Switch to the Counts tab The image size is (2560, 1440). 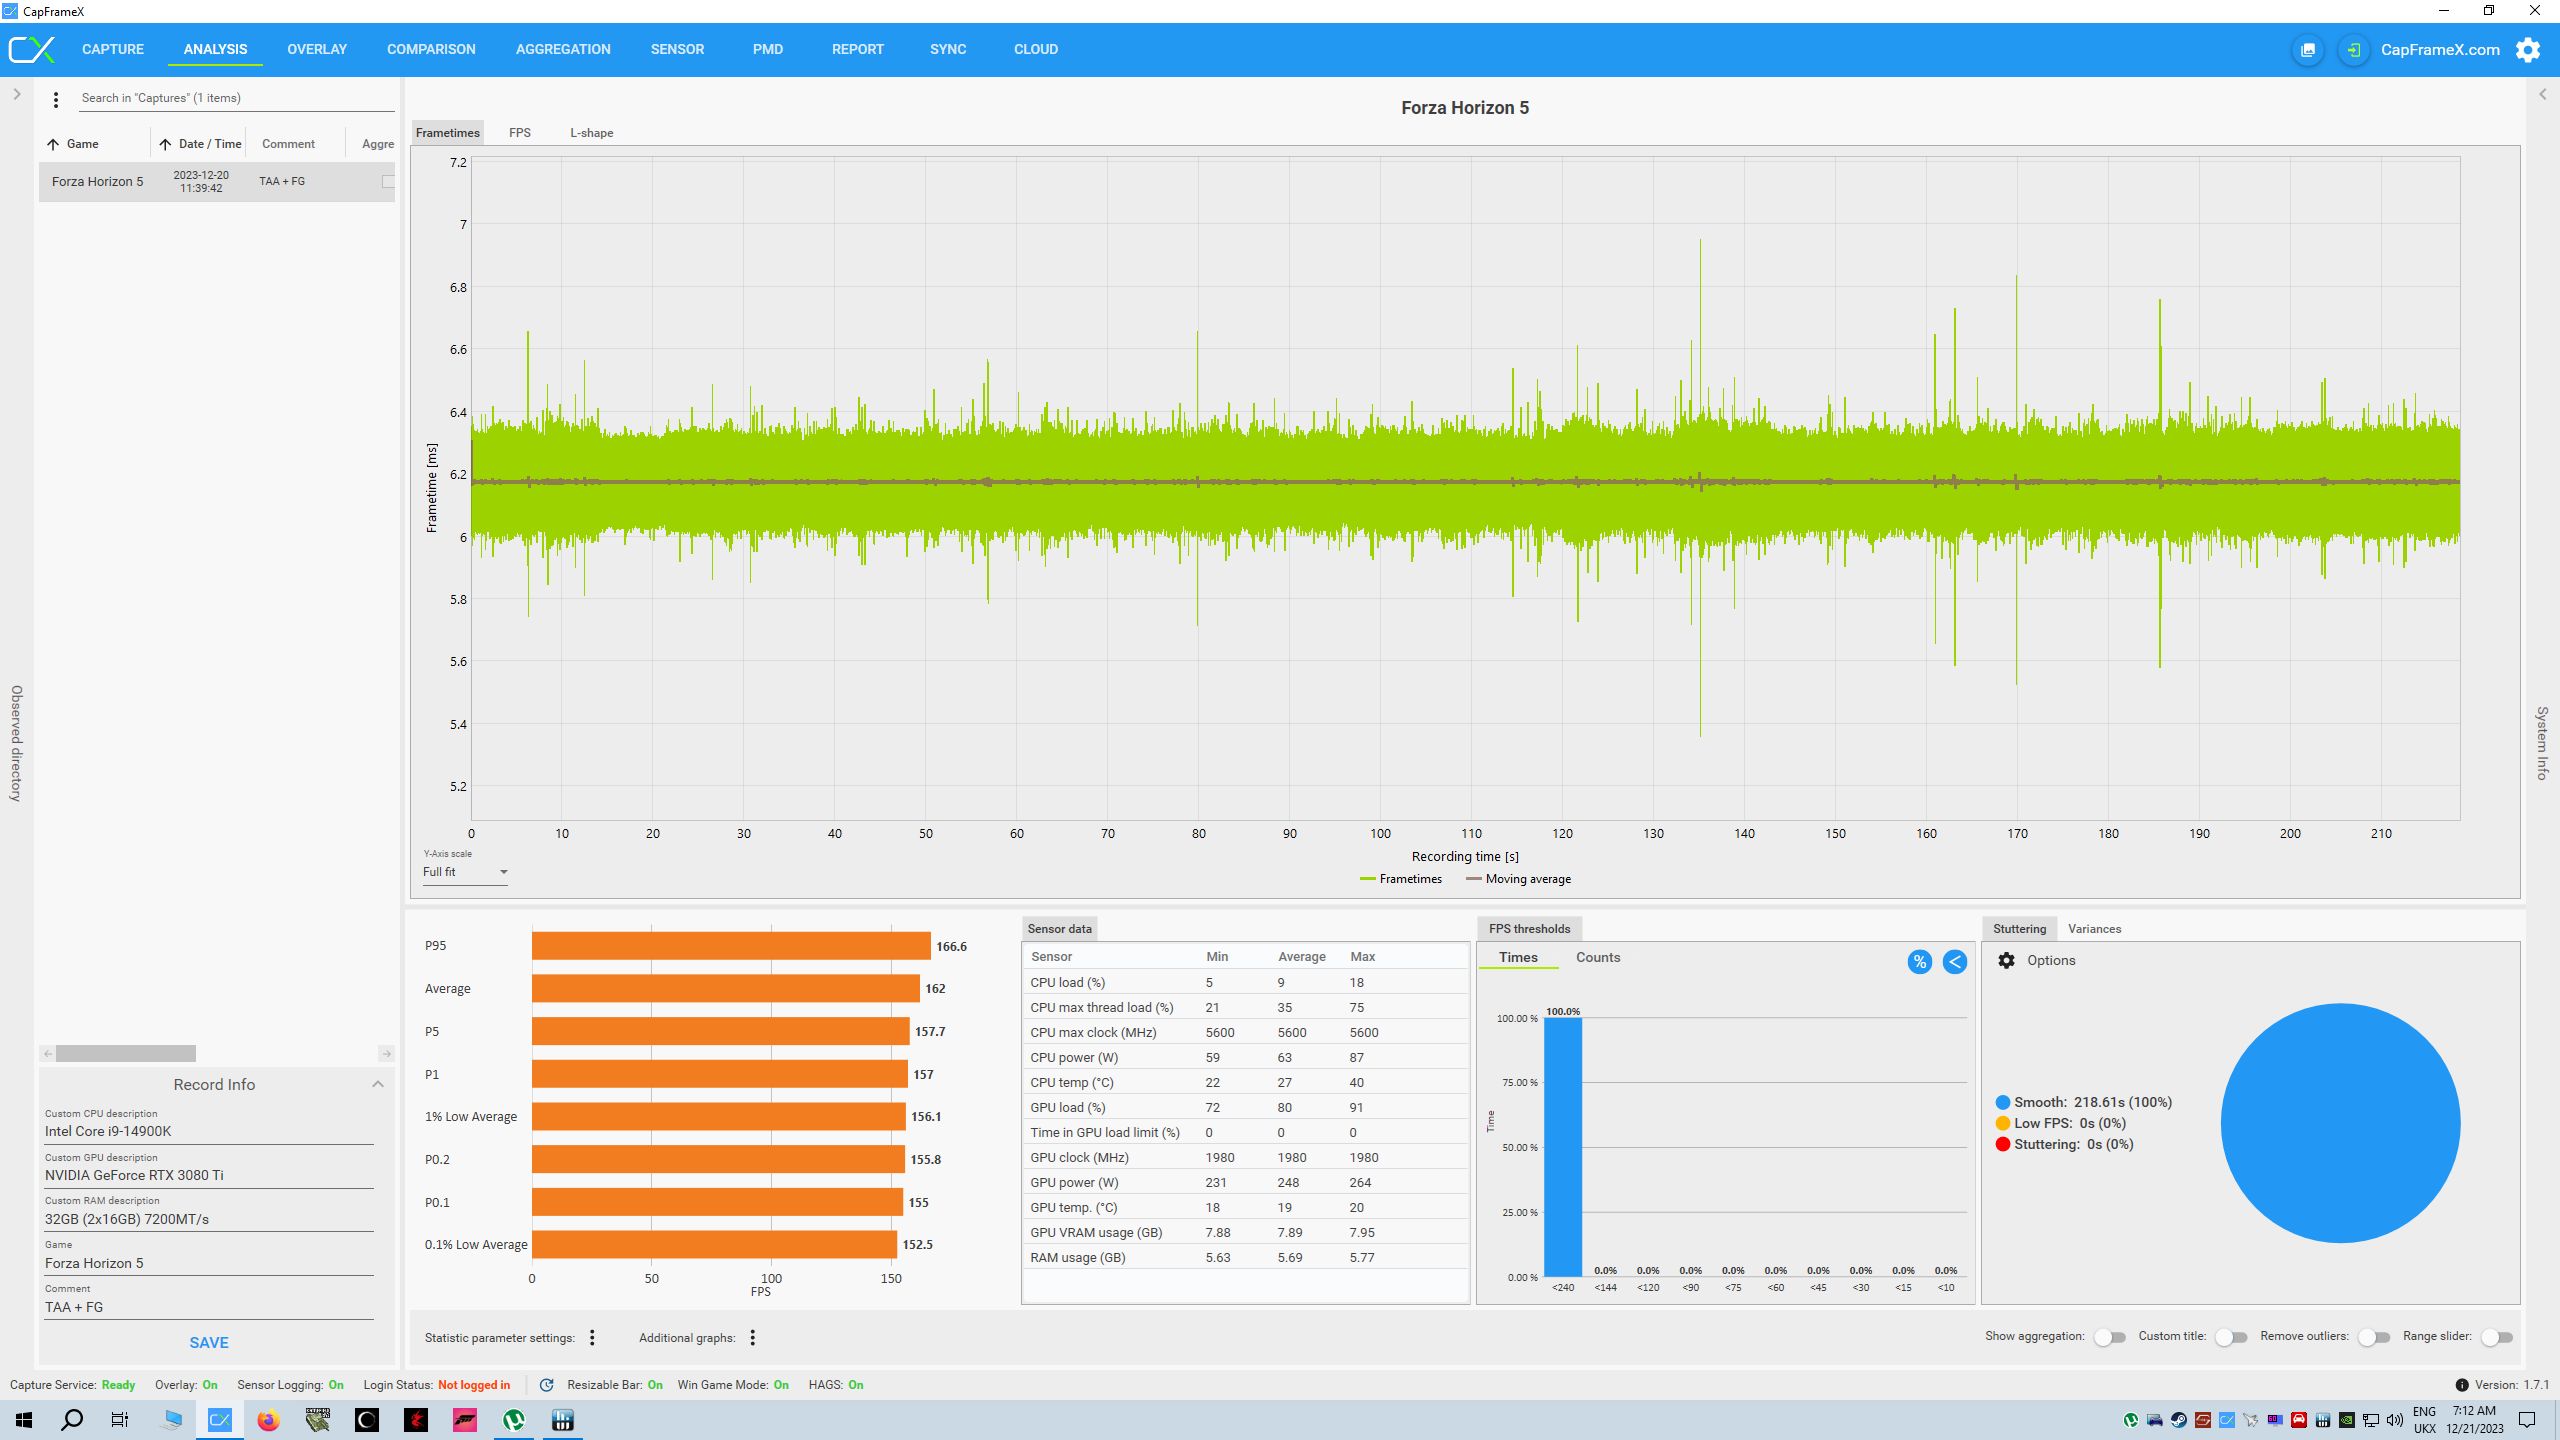point(1598,958)
